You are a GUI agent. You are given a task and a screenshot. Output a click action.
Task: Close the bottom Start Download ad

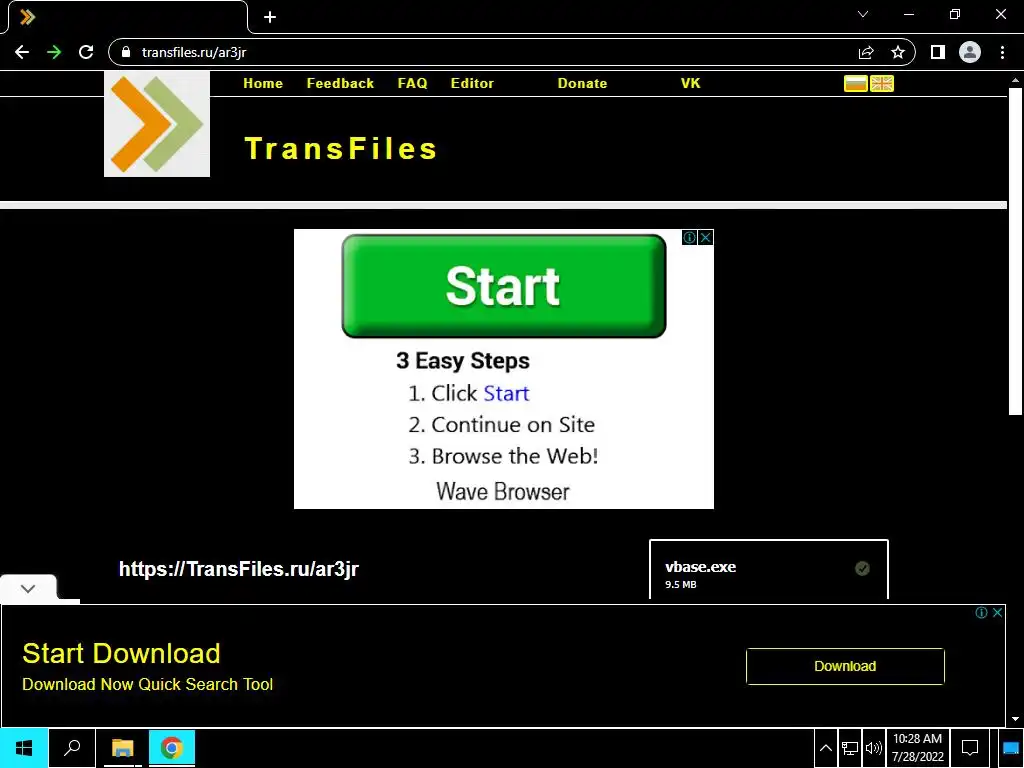997,613
